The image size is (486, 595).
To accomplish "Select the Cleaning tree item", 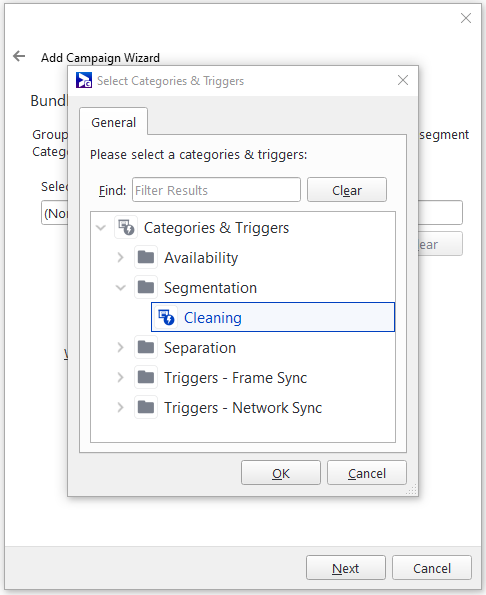I will coord(273,317).
